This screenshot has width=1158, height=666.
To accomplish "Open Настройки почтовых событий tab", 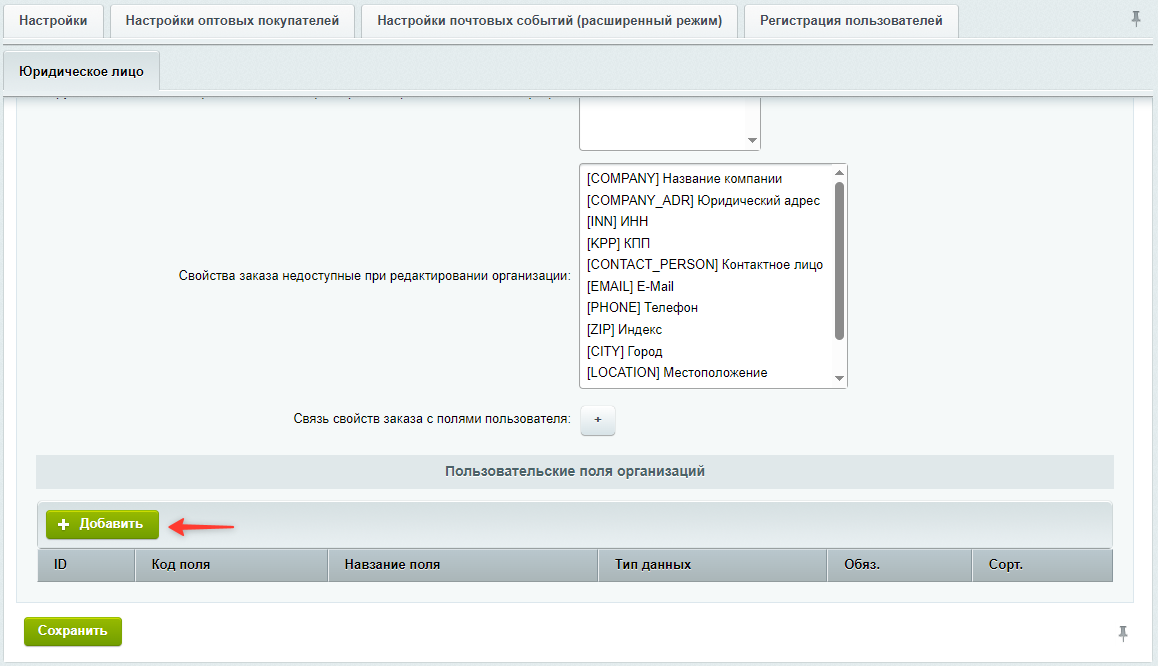I will [x=549, y=21].
